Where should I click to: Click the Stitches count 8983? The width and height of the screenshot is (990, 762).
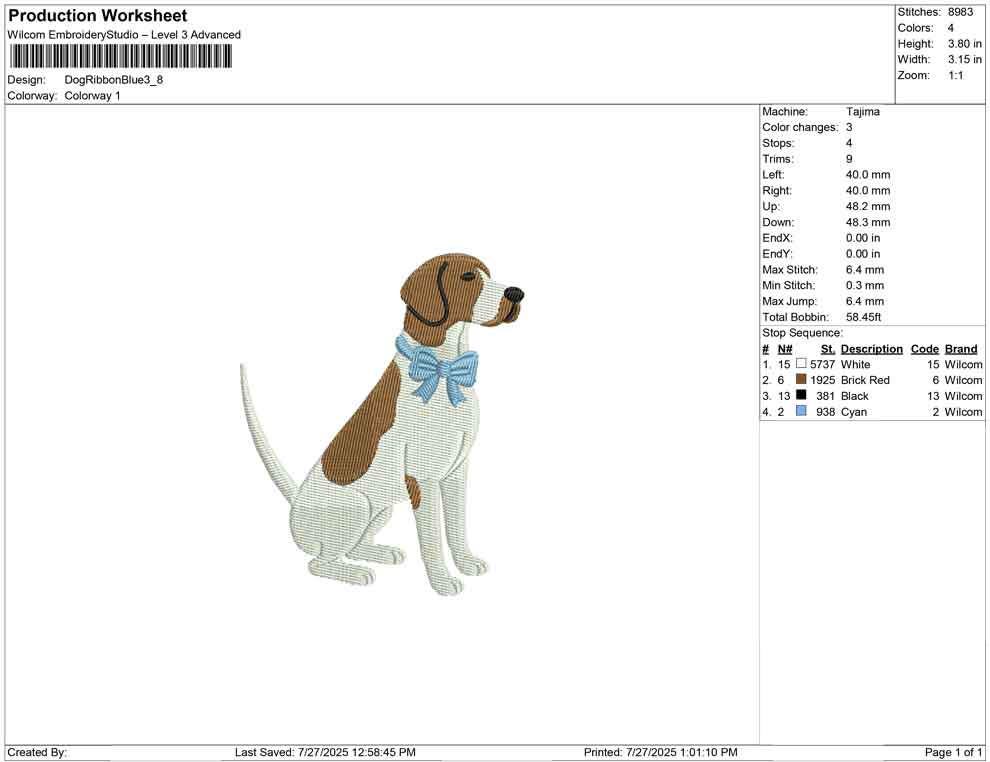(960, 12)
